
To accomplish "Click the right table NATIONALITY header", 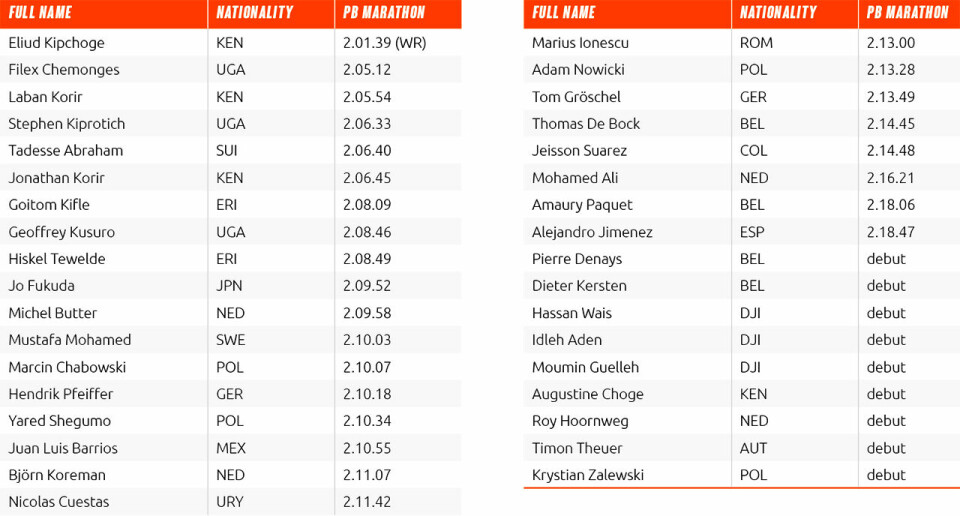I will coord(778,13).
